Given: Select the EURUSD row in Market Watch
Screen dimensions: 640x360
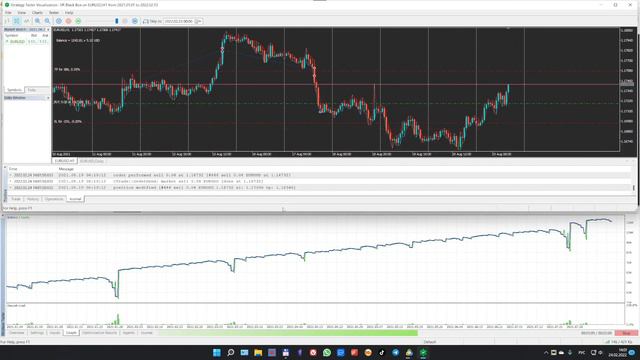Looking at the screenshot, I should 27,41.
